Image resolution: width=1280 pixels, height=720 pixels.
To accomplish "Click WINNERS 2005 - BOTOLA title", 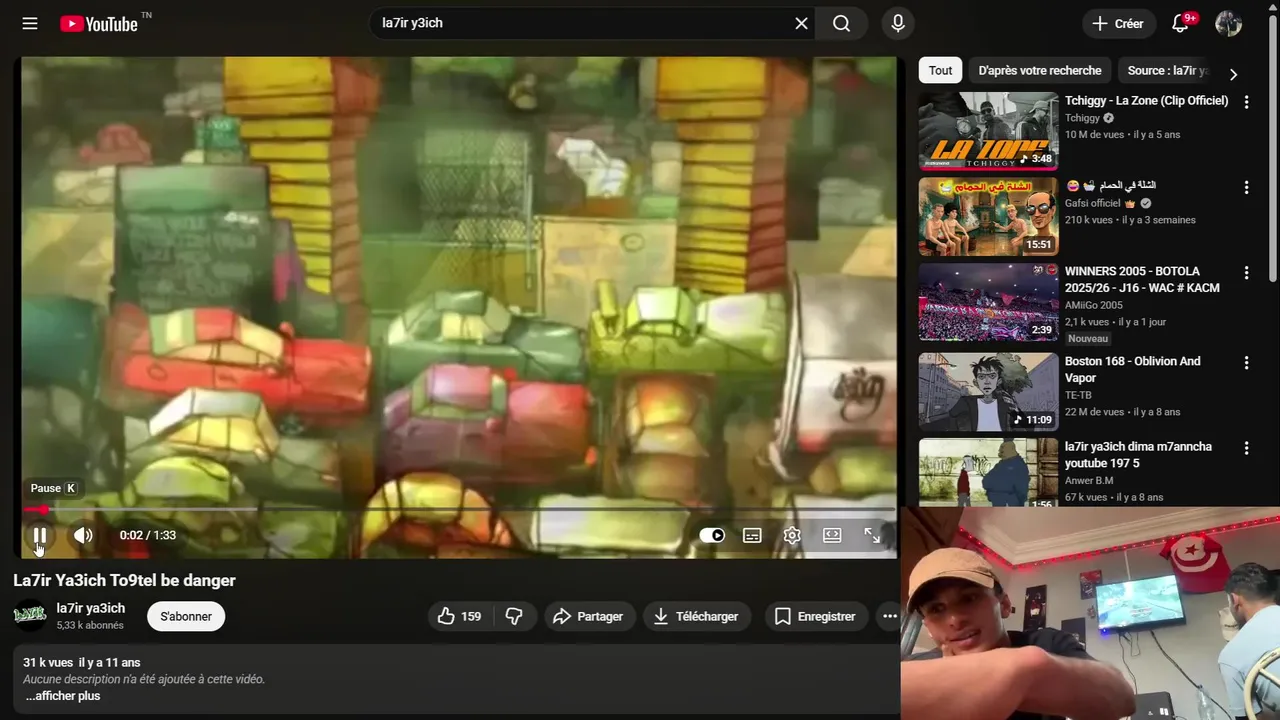I will pos(1142,279).
